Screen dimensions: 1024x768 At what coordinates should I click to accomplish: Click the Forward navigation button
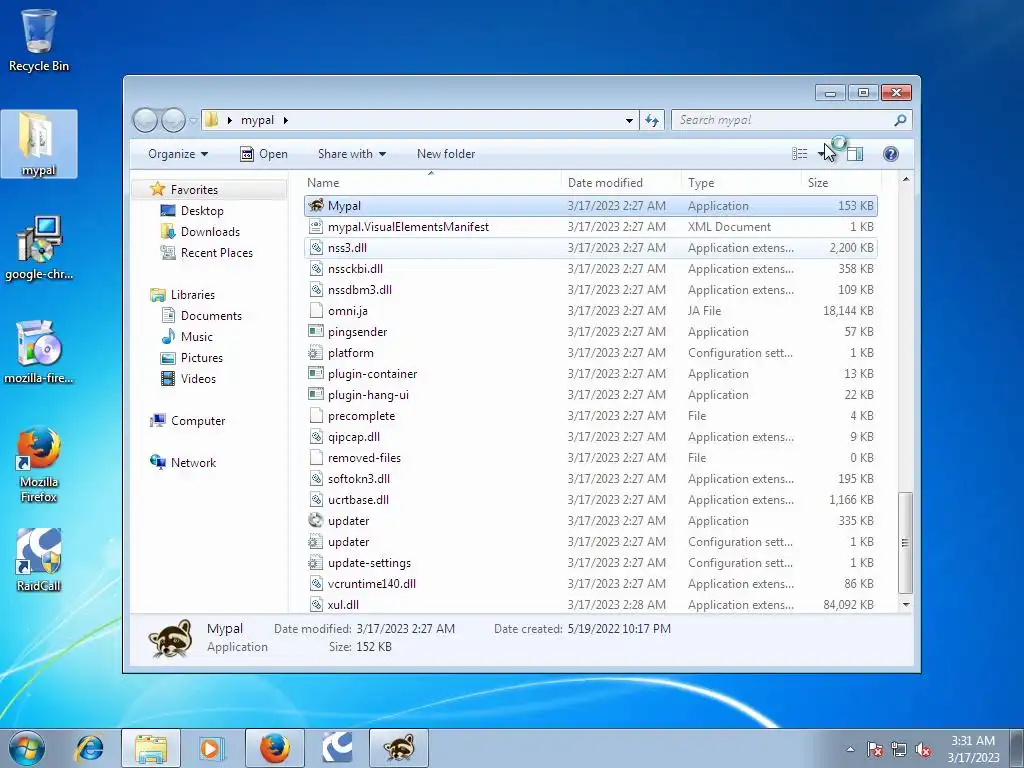click(173, 120)
